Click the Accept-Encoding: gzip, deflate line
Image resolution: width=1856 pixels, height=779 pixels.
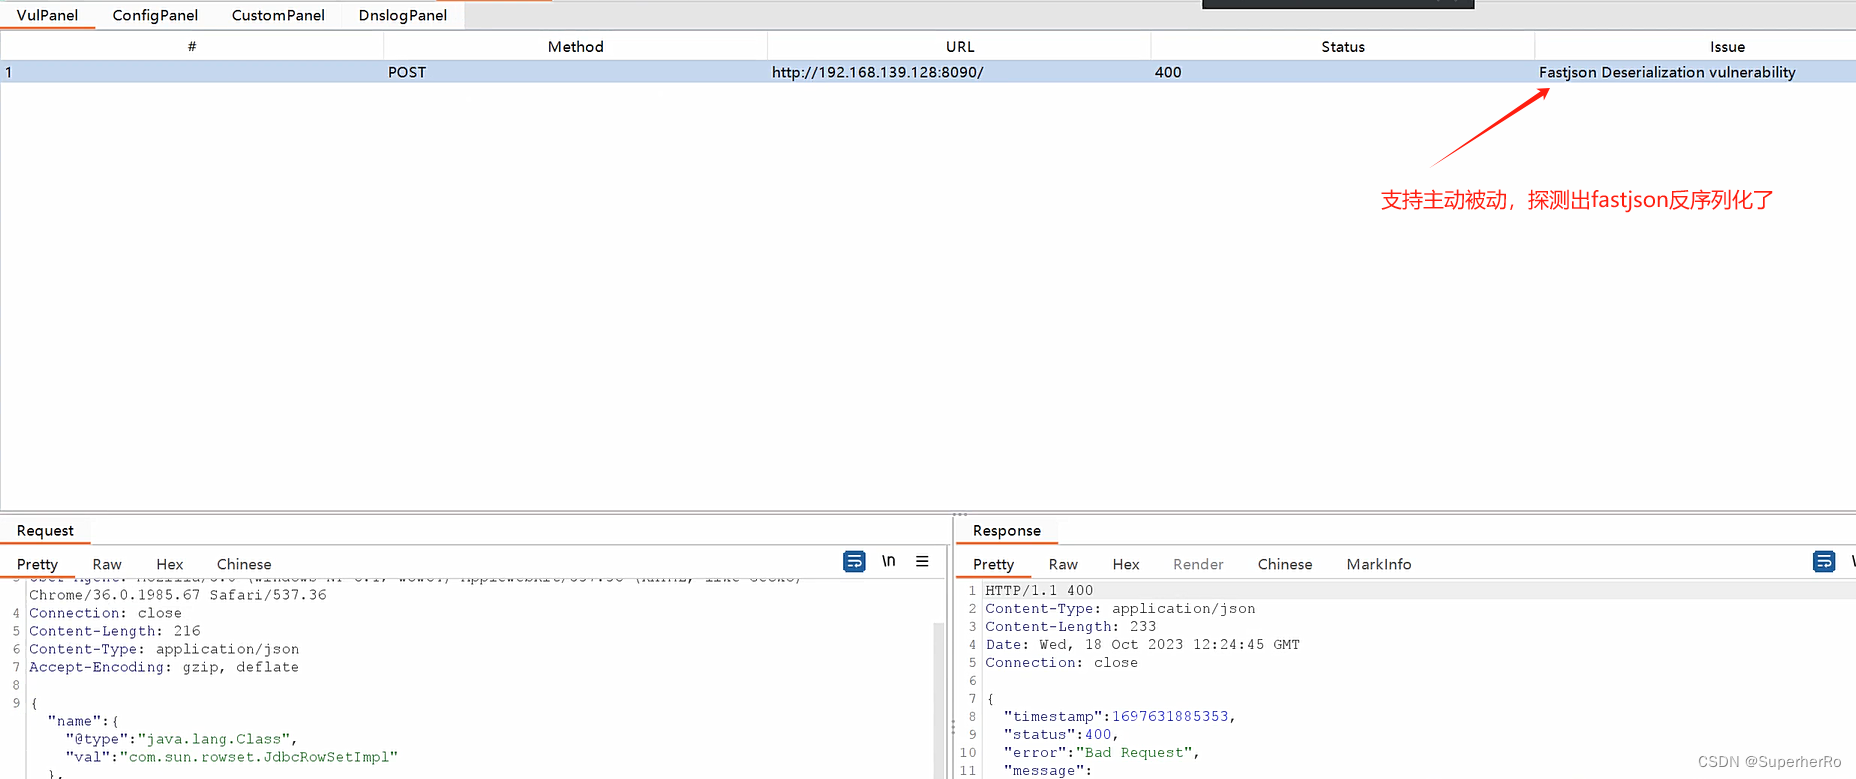(164, 667)
